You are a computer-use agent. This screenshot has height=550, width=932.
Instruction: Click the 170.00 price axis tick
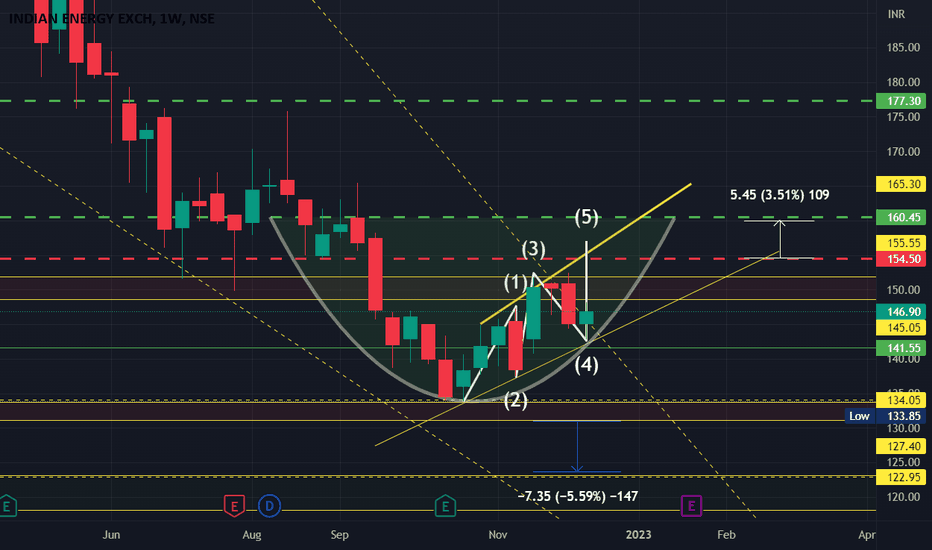point(903,152)
